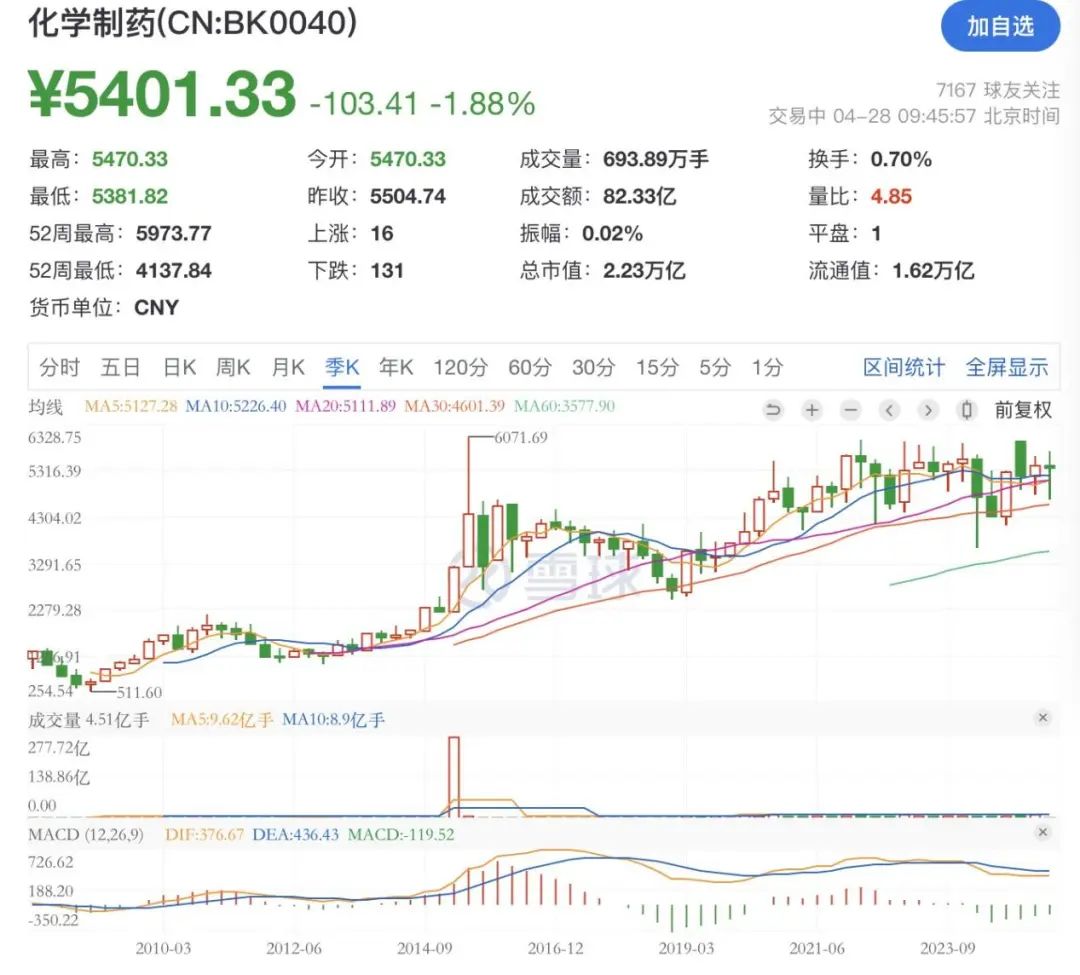Viewport: 1080px width, 975px height.
Task: Open the 120分 interval option
Action: [x=458, y=367]
